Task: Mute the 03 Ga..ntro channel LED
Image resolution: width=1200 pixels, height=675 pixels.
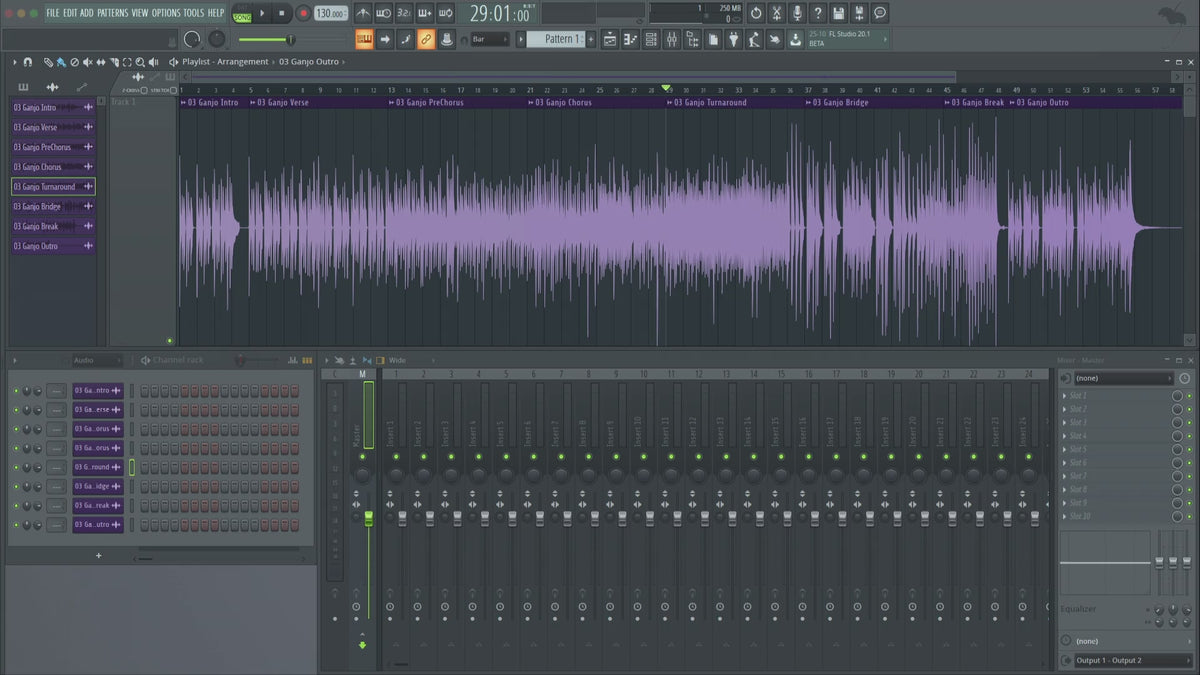Action: (x=16, y=390)
